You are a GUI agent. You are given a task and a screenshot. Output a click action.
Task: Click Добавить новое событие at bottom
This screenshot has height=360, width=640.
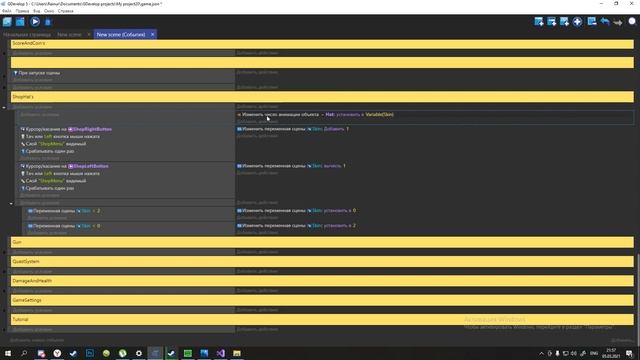[37, 340]
